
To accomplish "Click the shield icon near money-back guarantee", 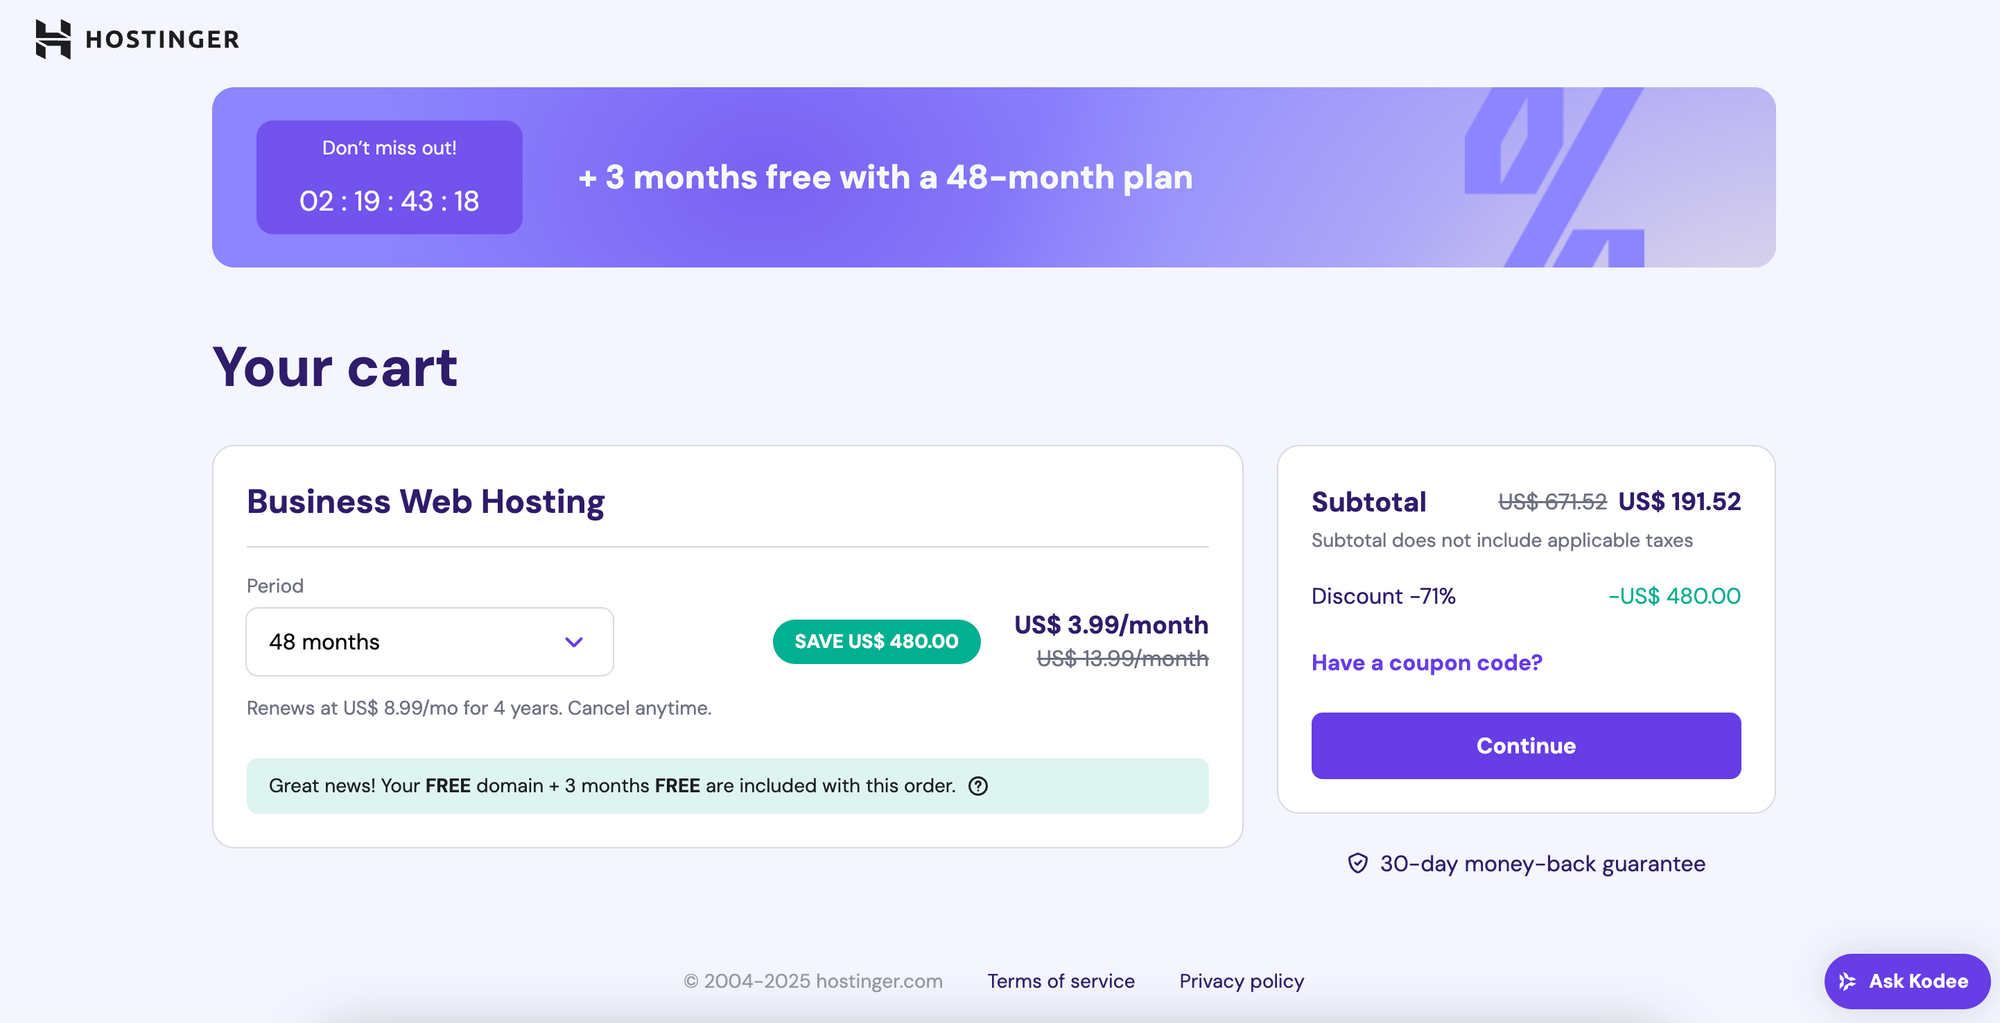I will tap(1357, 863).
